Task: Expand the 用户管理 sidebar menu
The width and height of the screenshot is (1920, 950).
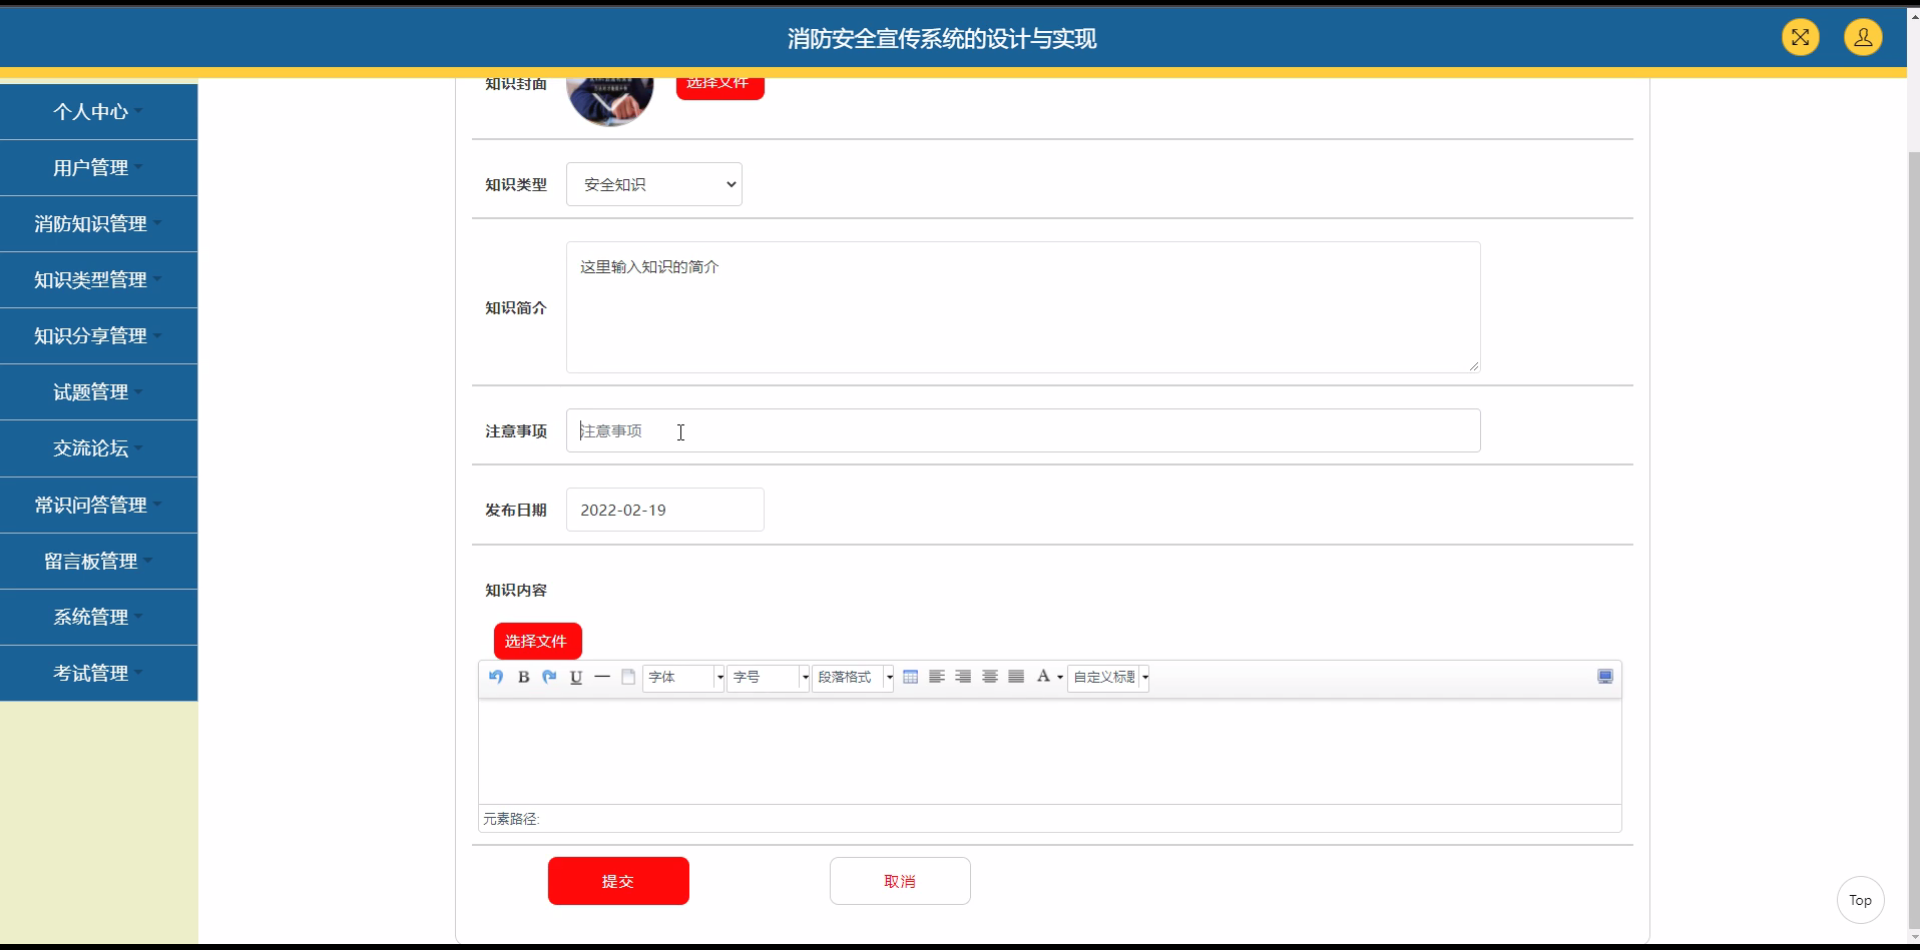Action: 98,168
